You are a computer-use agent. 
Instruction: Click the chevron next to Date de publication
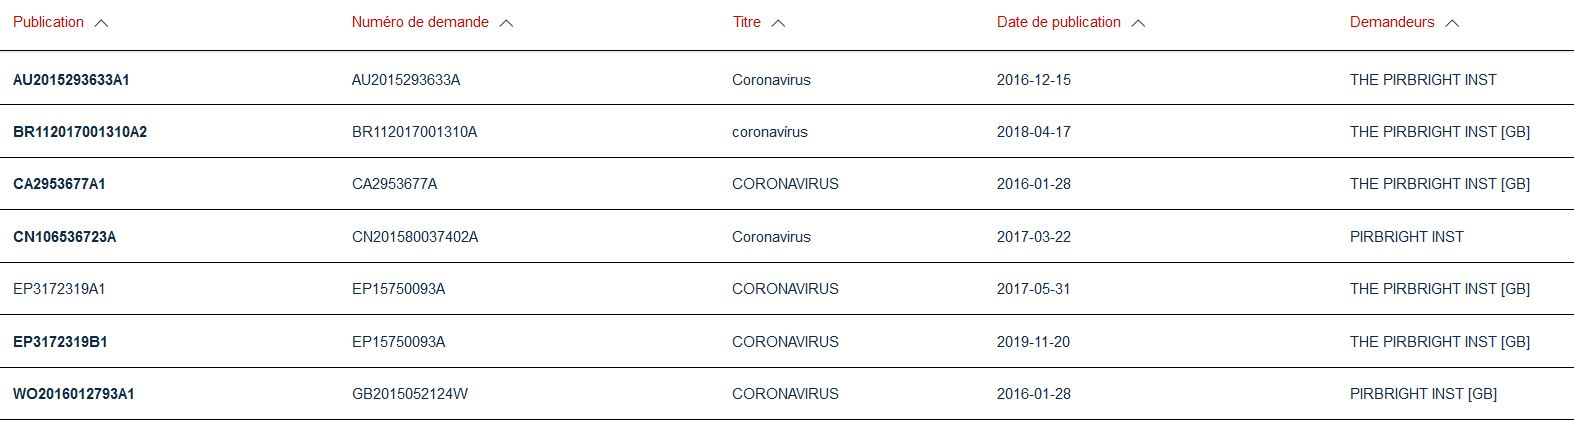1138,23
